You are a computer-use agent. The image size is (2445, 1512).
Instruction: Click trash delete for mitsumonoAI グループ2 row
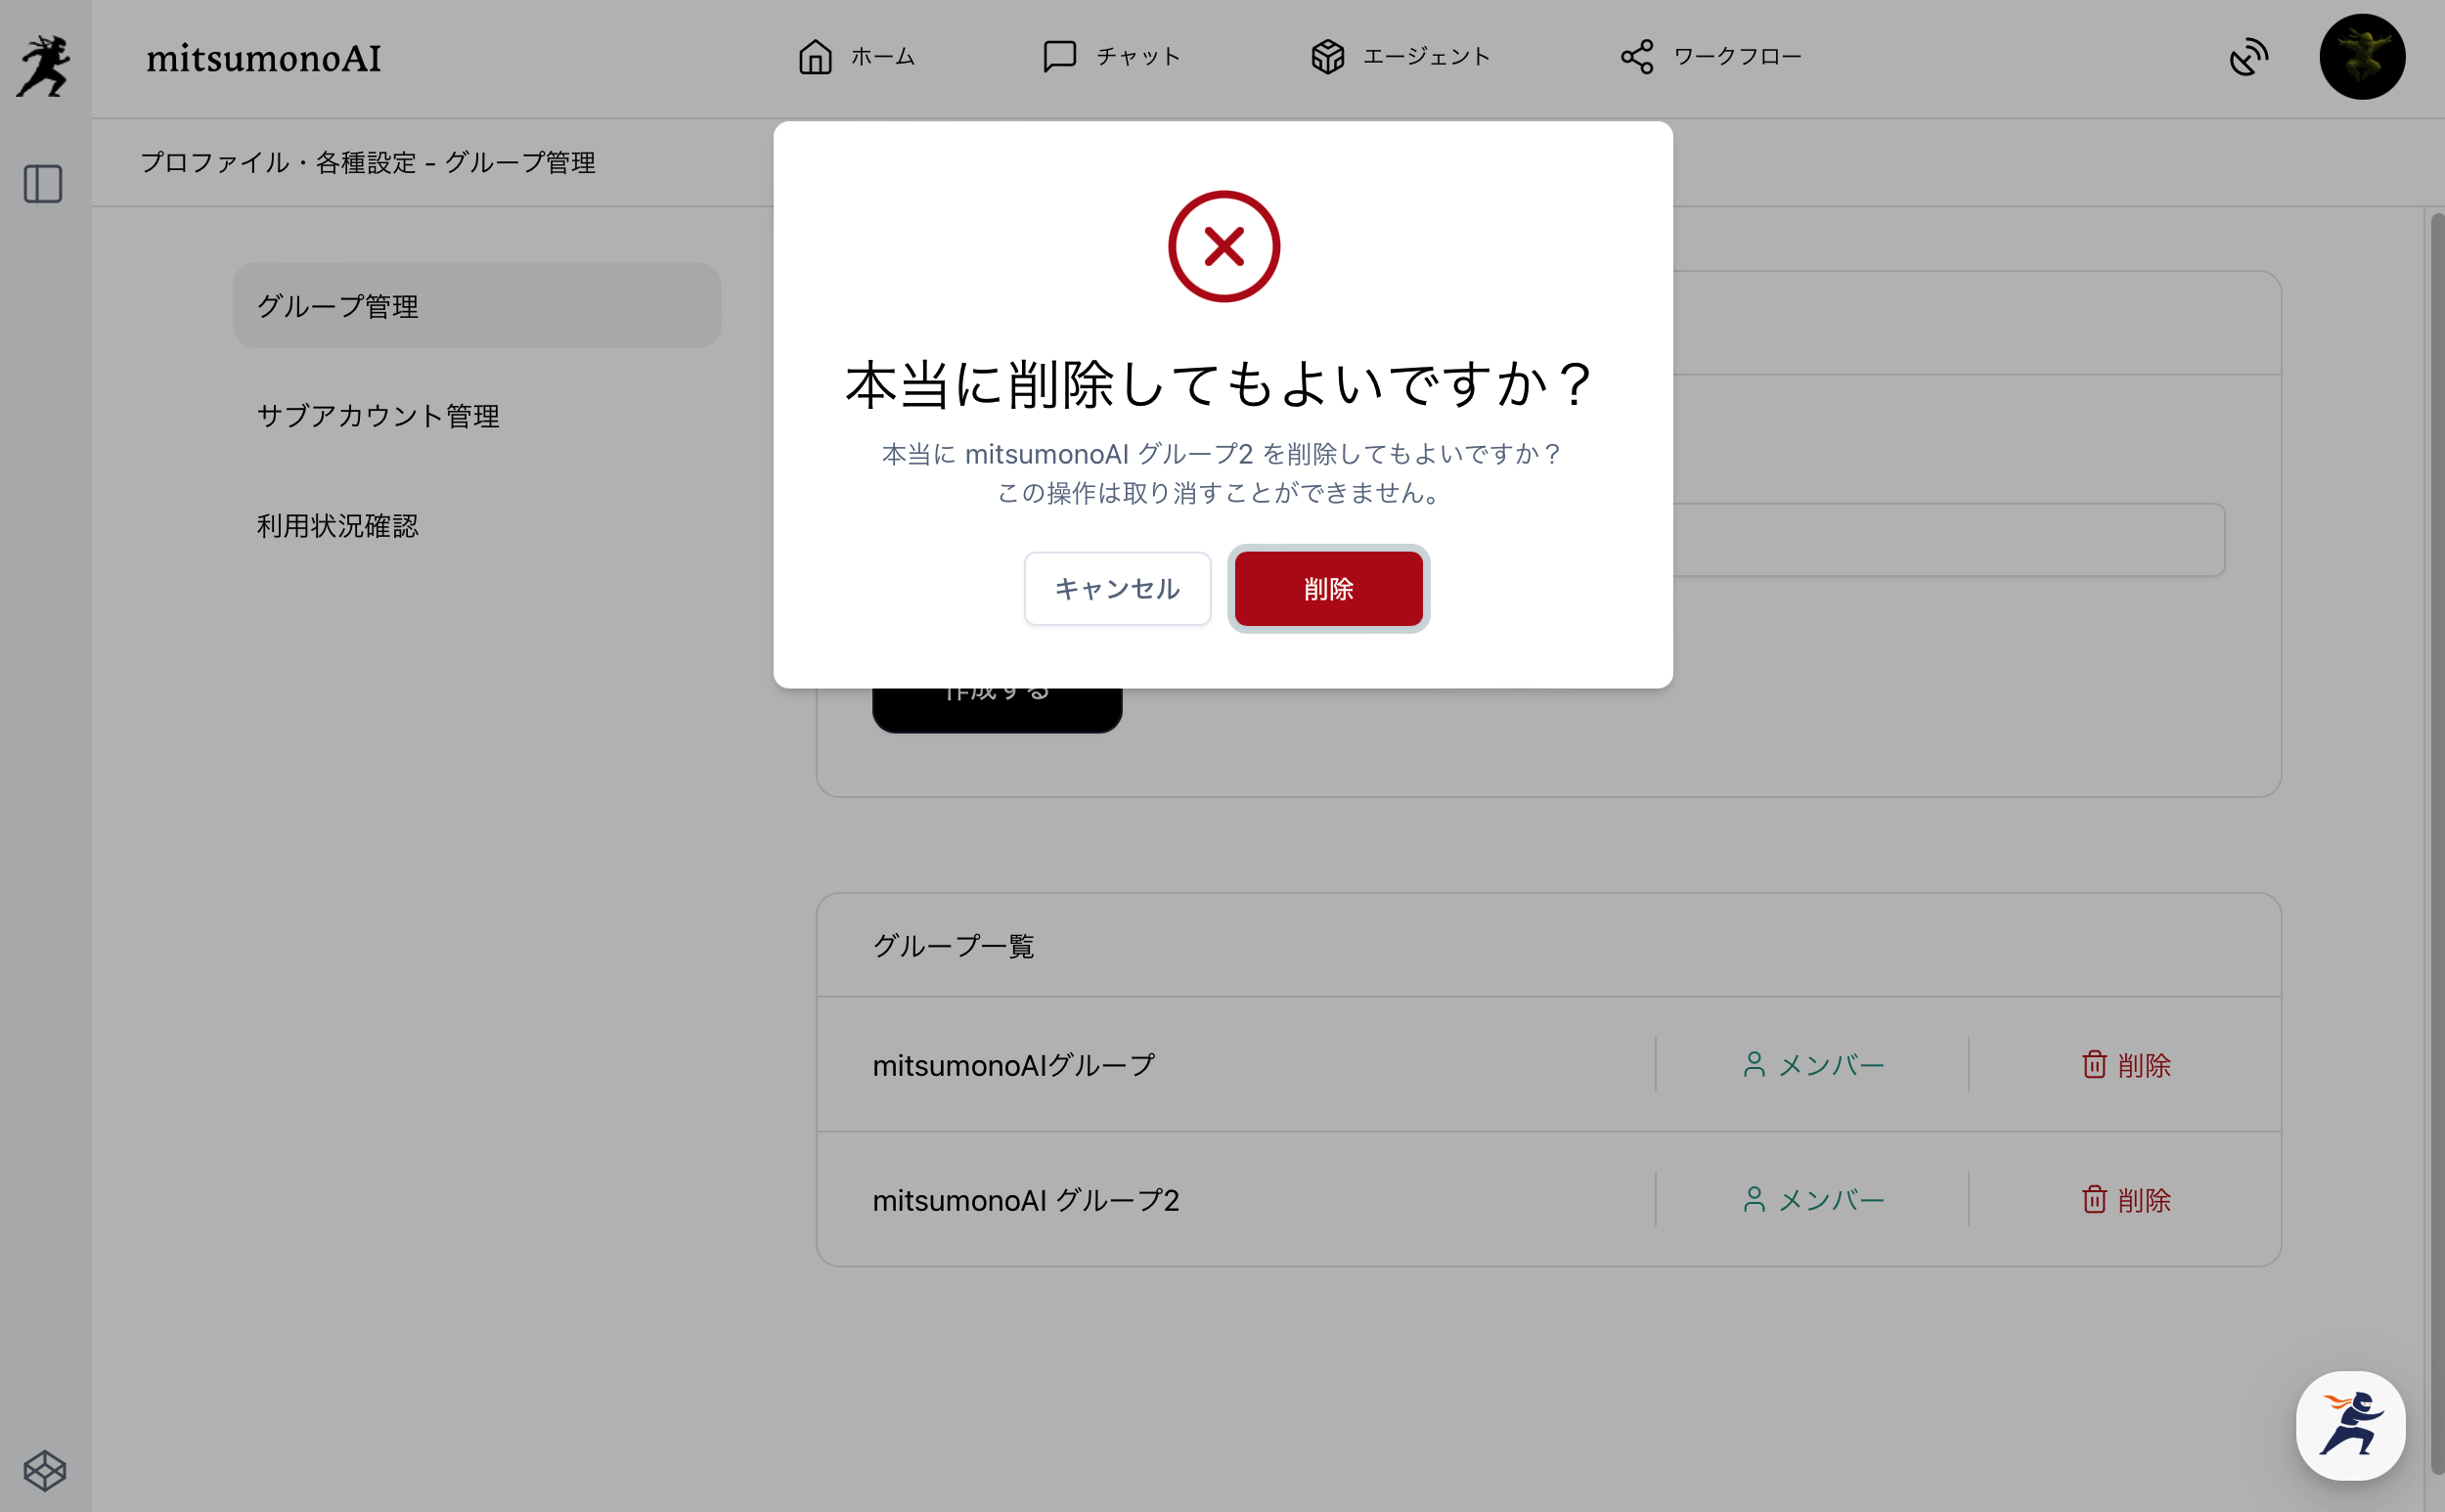coord(2125,1199)
